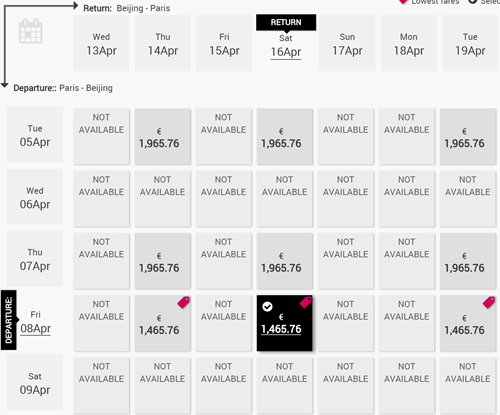Choose the selected 1,465.76 fare for 08Apr/16Apr
Screen dimensions: 500x415
(284, 323)
